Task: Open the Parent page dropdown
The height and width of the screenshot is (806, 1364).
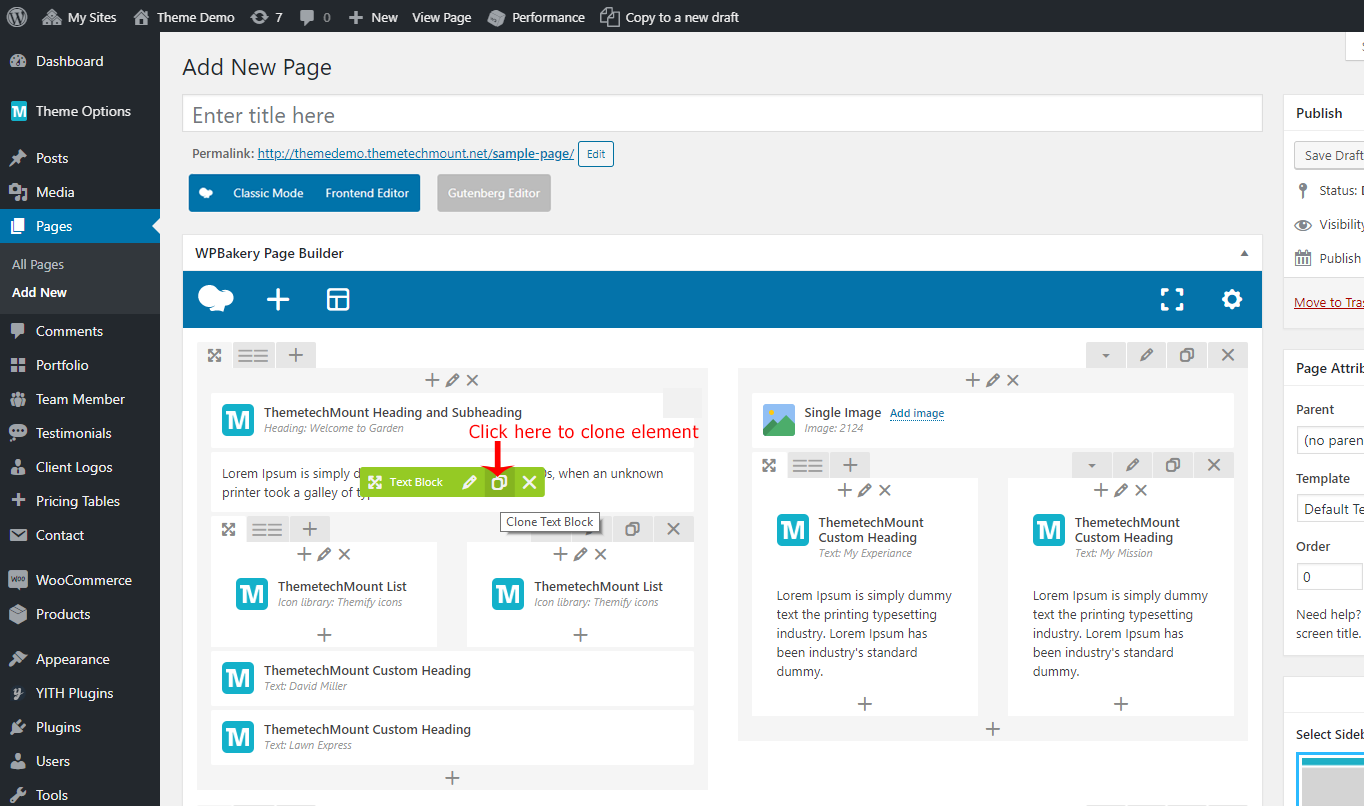Action: click(1329, 440)
